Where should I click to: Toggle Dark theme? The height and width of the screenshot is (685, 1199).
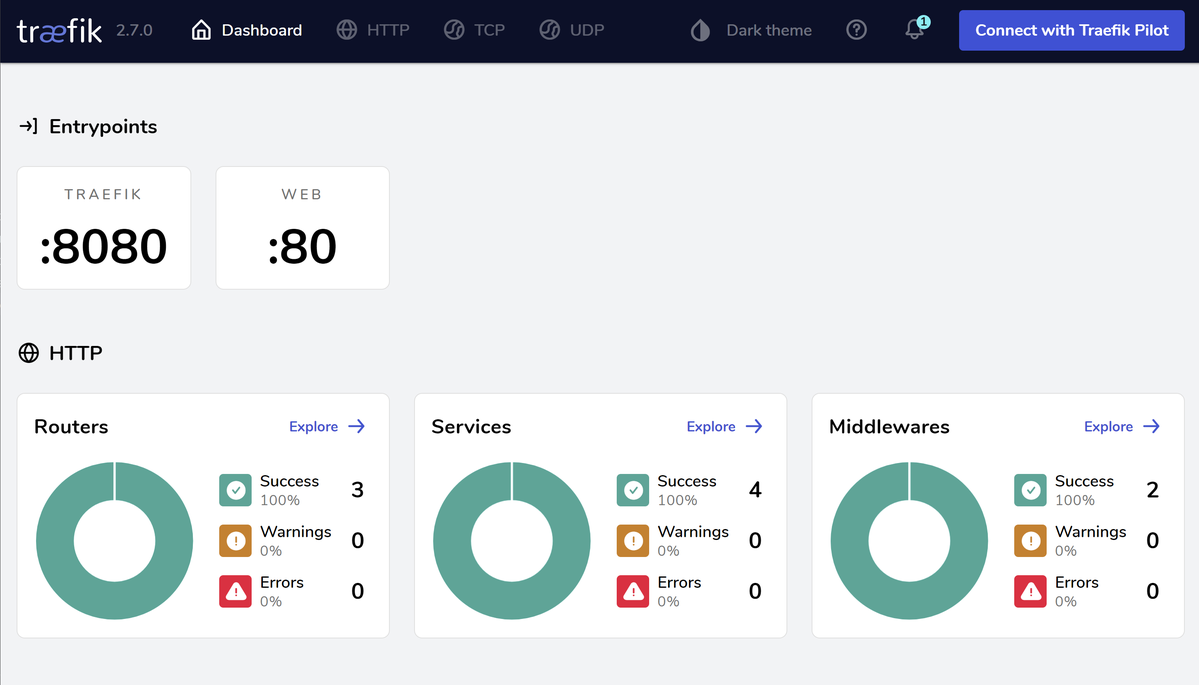[749, 30]
